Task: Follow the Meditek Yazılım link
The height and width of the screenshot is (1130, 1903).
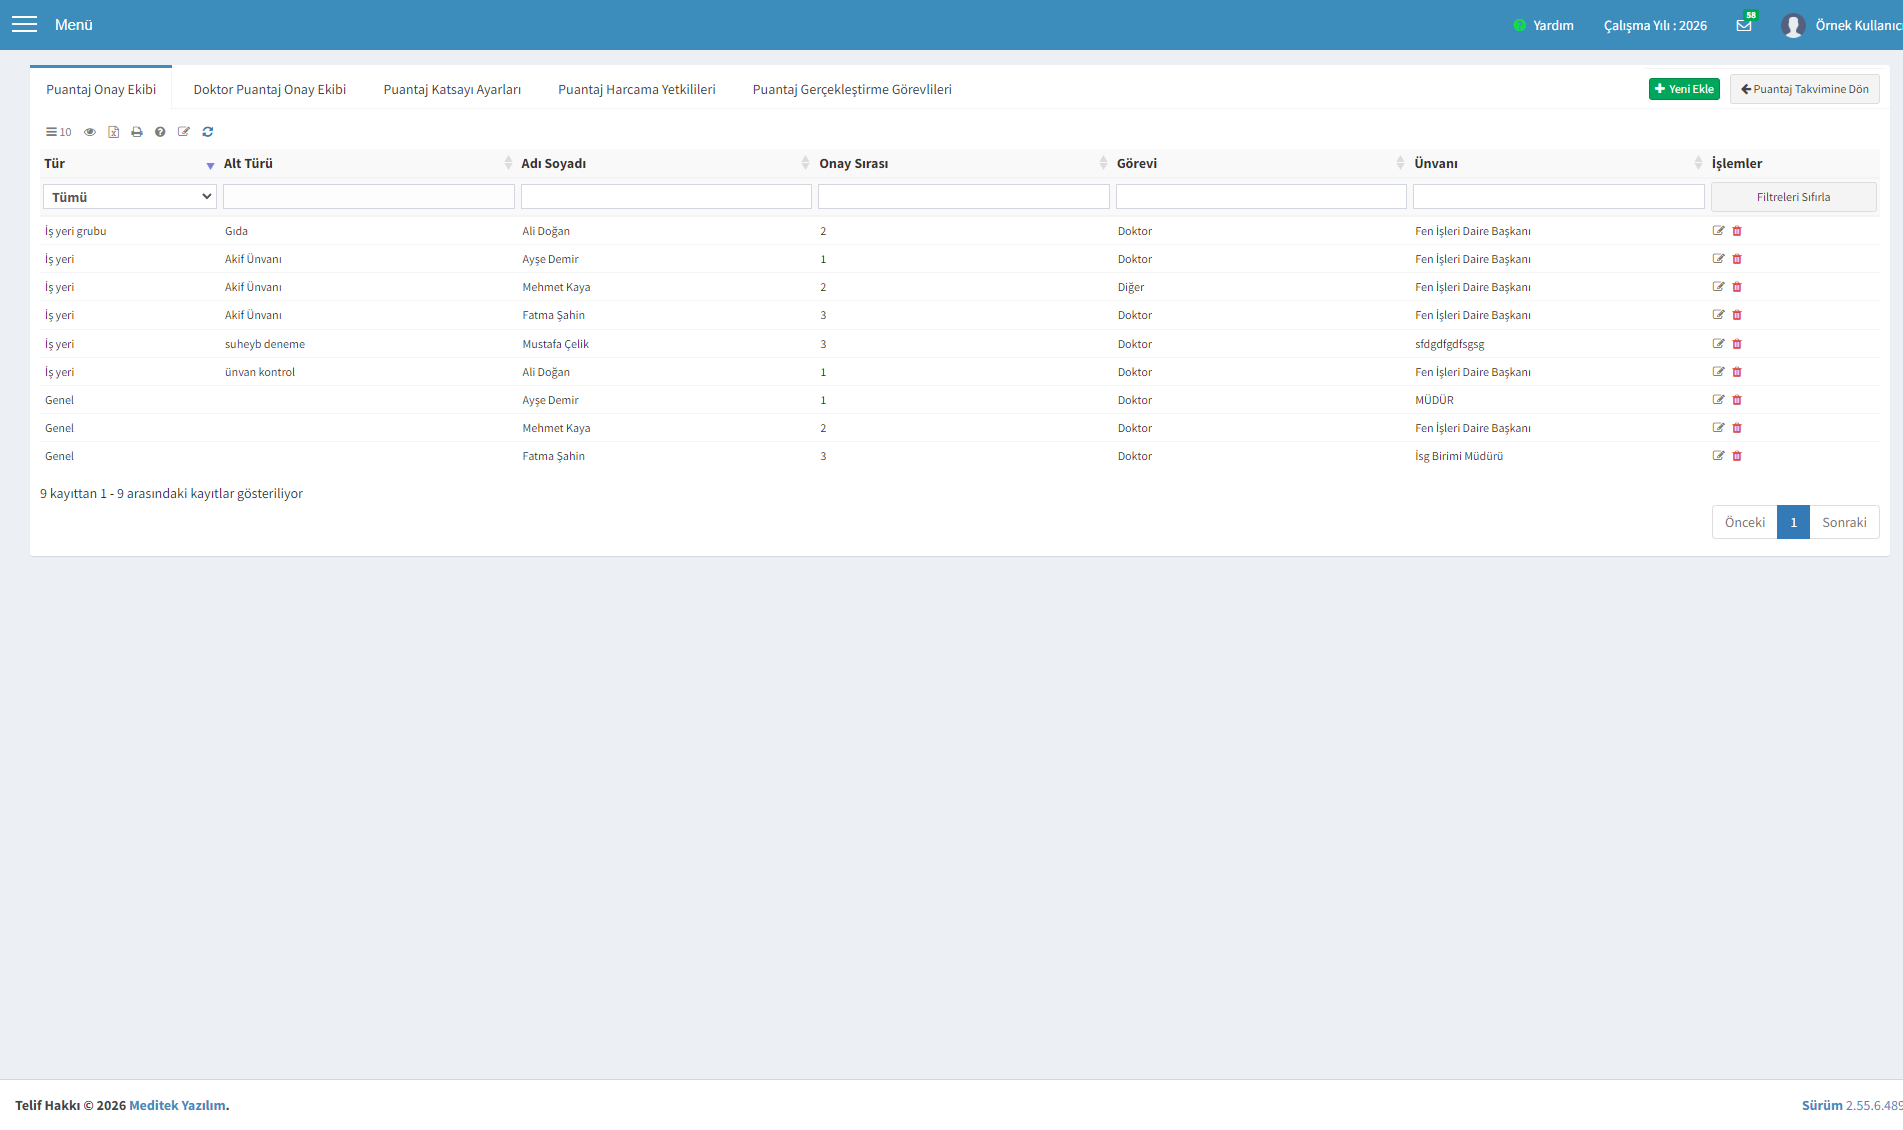Action: (x=177, y=1105)
